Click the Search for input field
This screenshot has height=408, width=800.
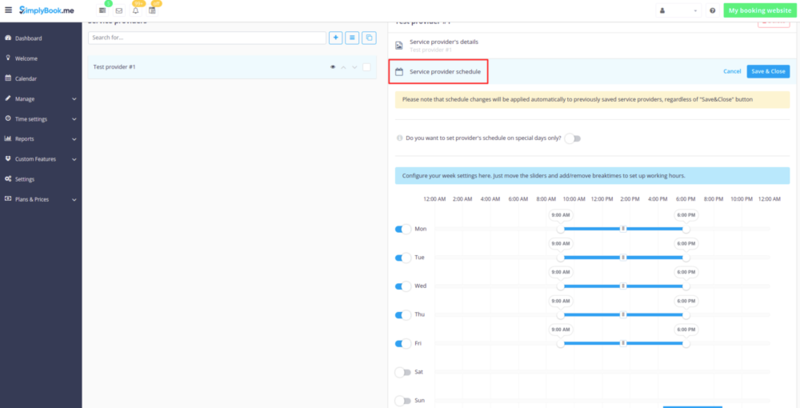pos(207,37)
